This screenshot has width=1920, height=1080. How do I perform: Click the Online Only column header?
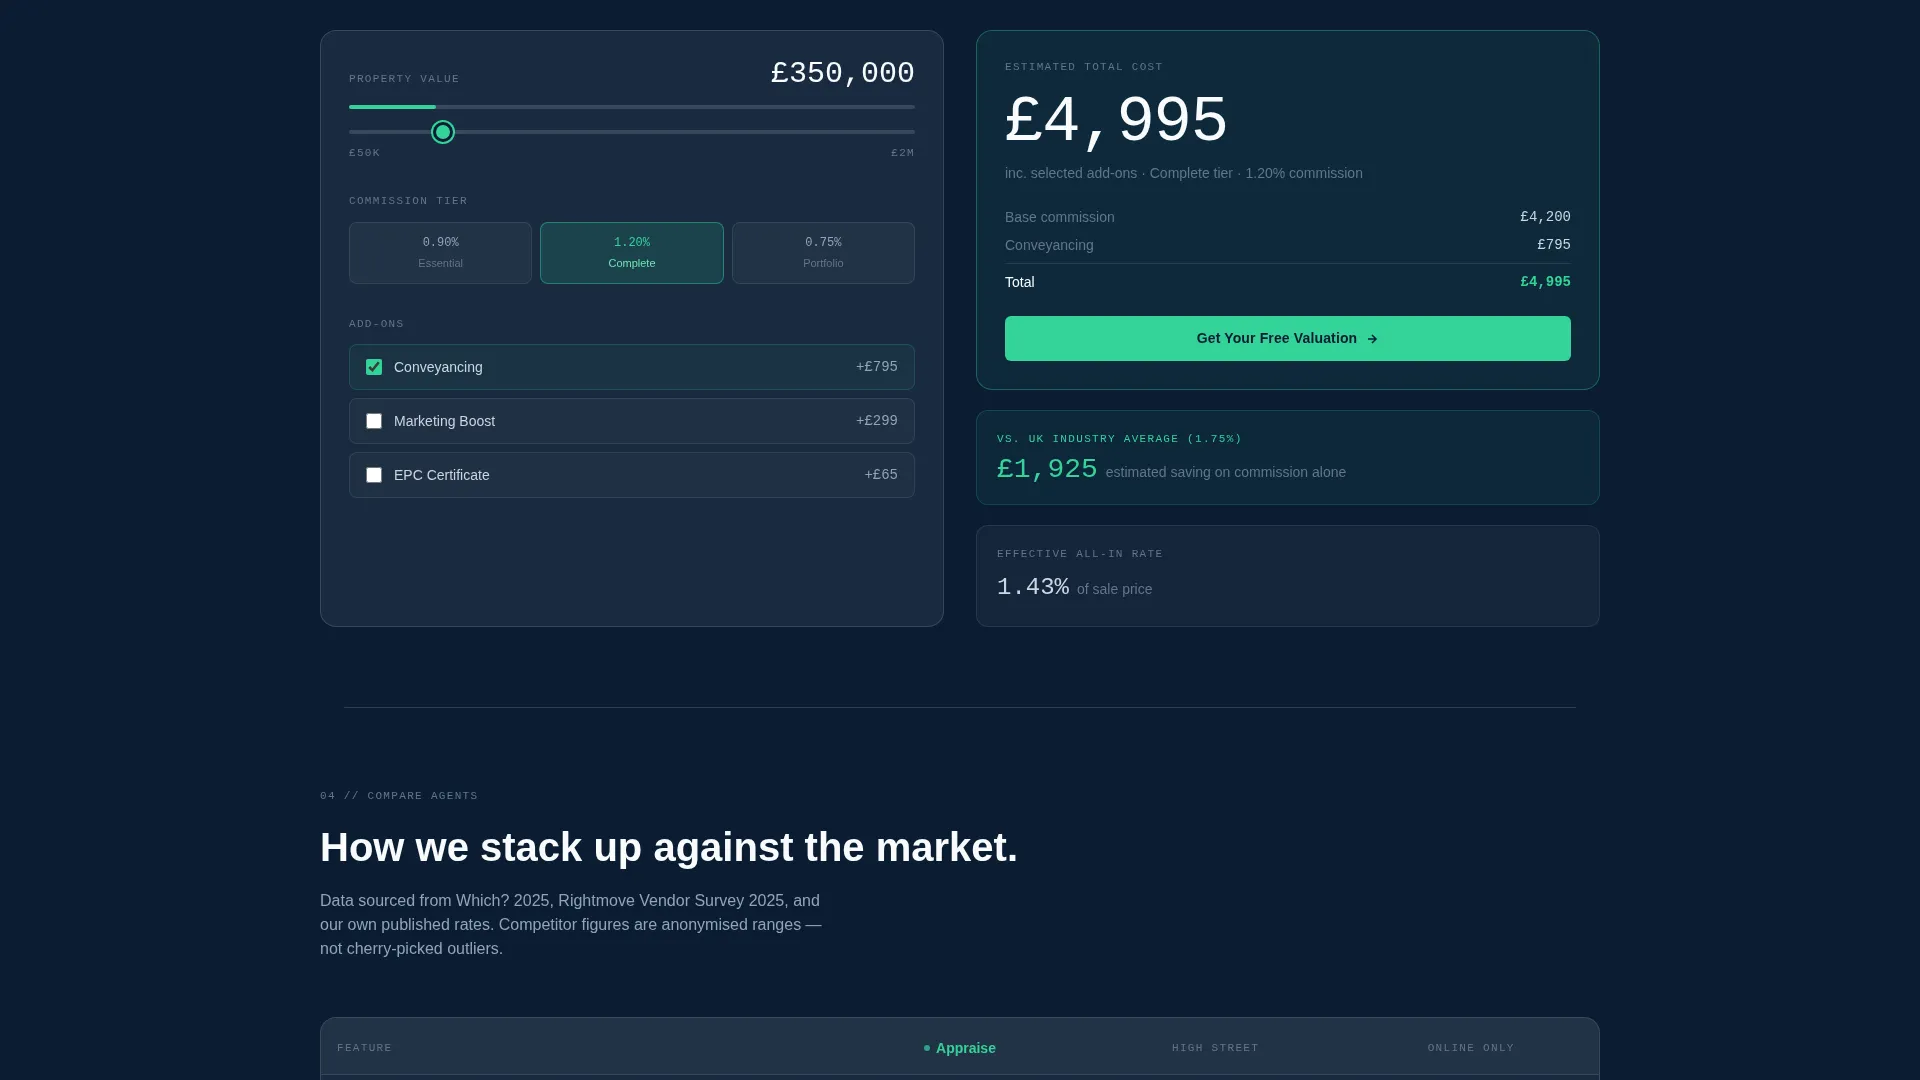point(1471,1048)
